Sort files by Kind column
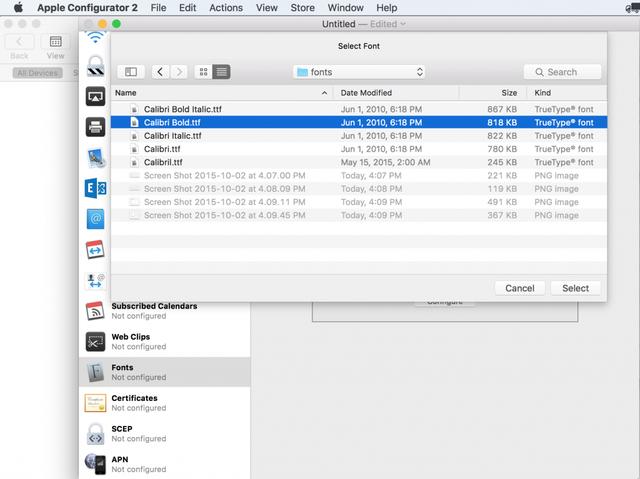 [567, 93]
